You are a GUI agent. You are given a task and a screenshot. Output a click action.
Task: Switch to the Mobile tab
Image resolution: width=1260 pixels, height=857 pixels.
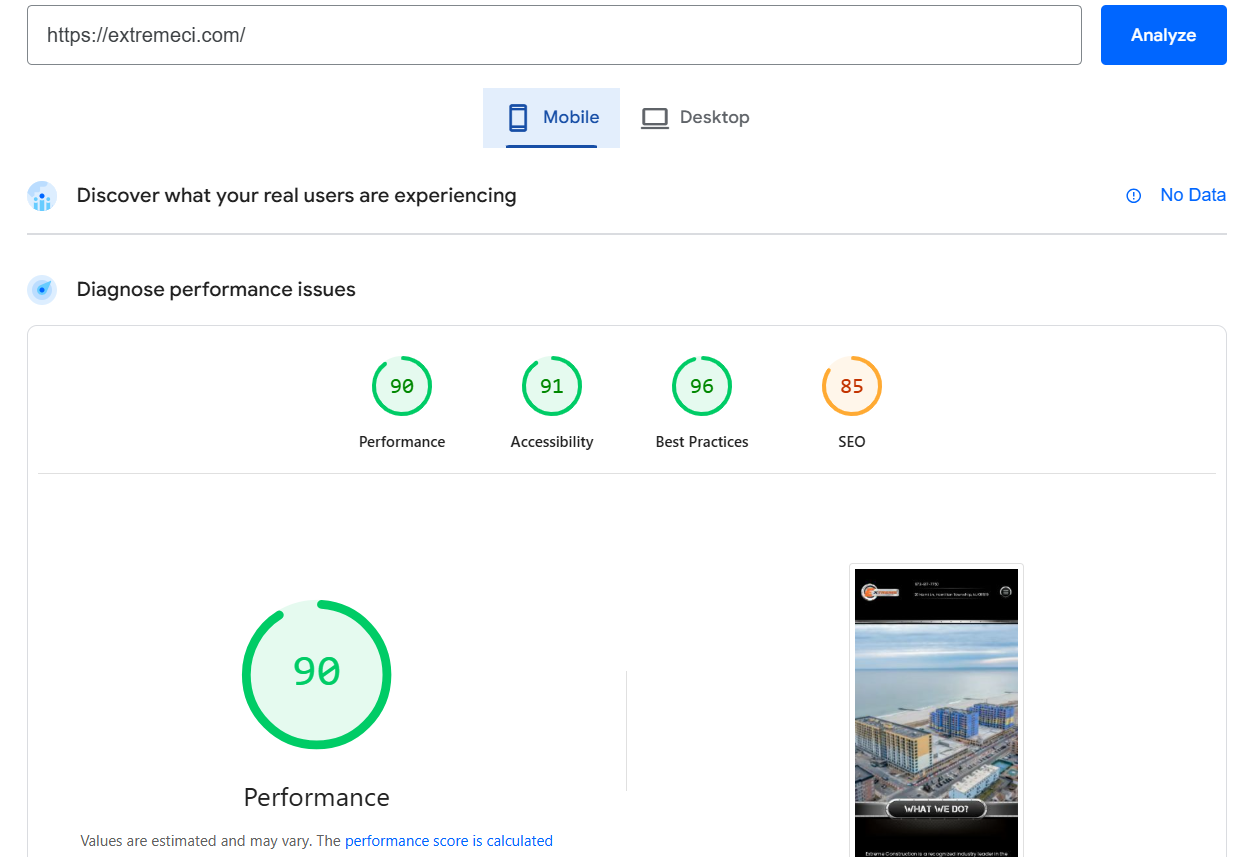(551, 118)
